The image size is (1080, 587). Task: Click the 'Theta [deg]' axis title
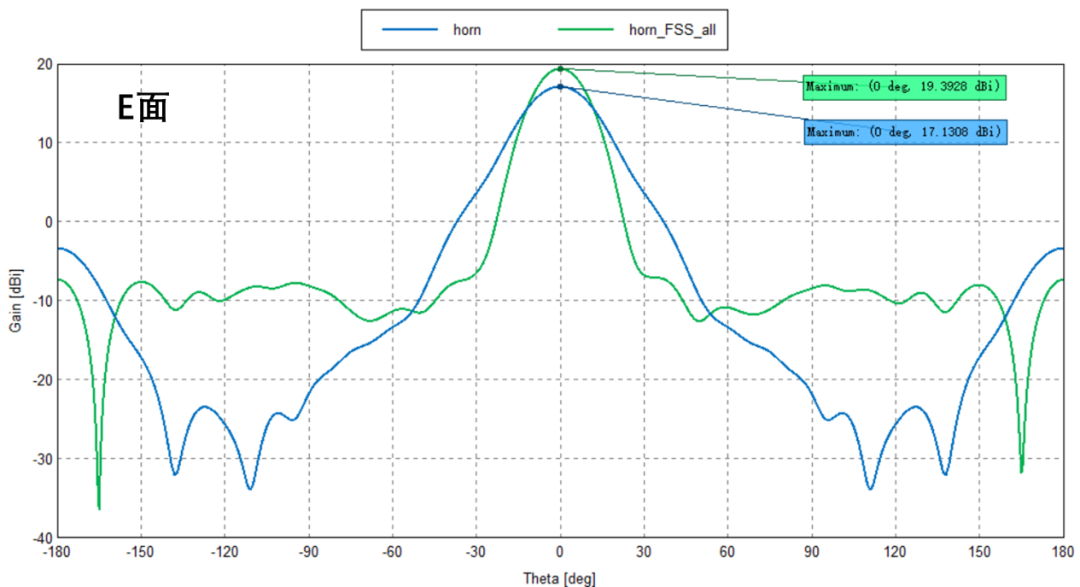coord(559,578)
